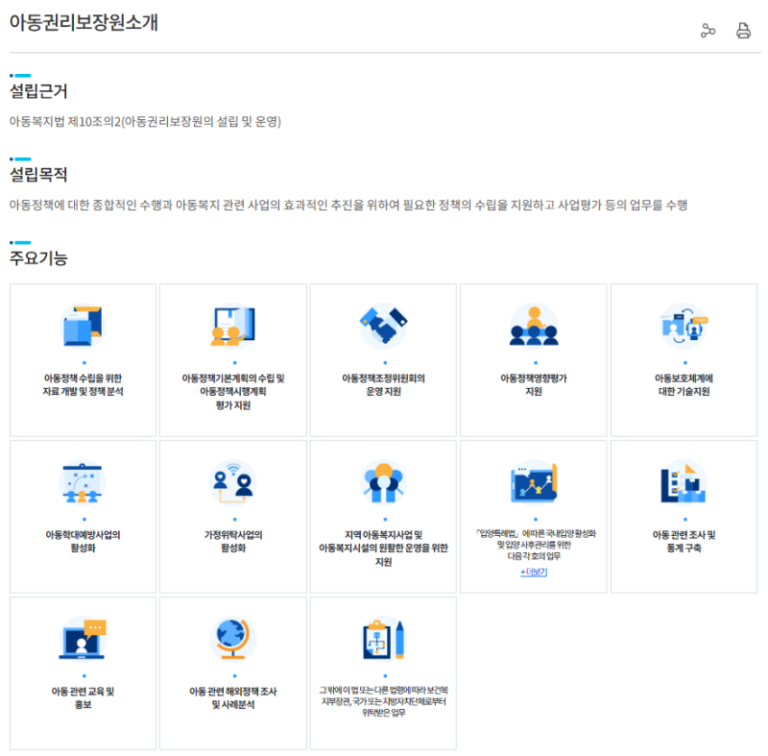
Task: Click the 아동권리보장원소개 page title
Action: click(84, 23)
